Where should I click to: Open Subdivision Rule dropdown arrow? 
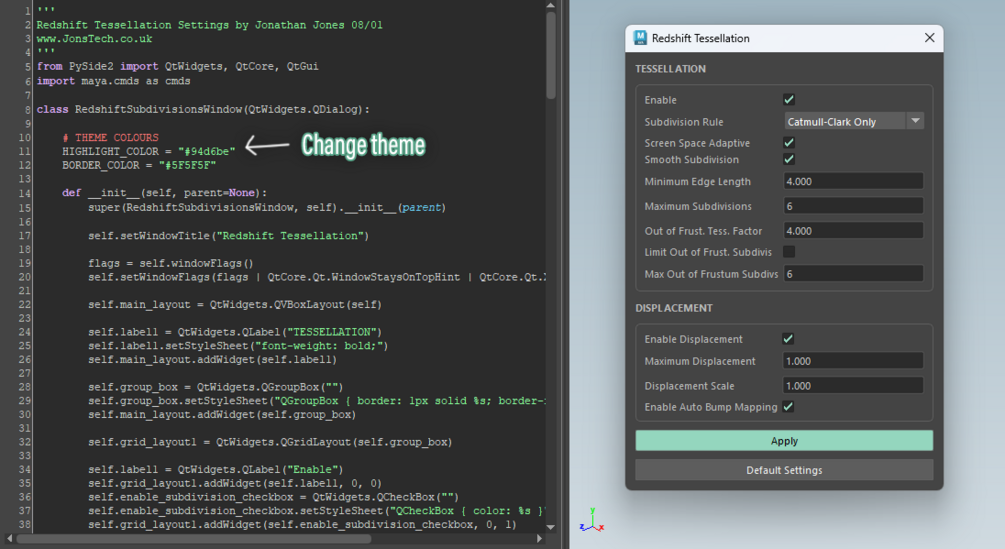pos(915,121)
